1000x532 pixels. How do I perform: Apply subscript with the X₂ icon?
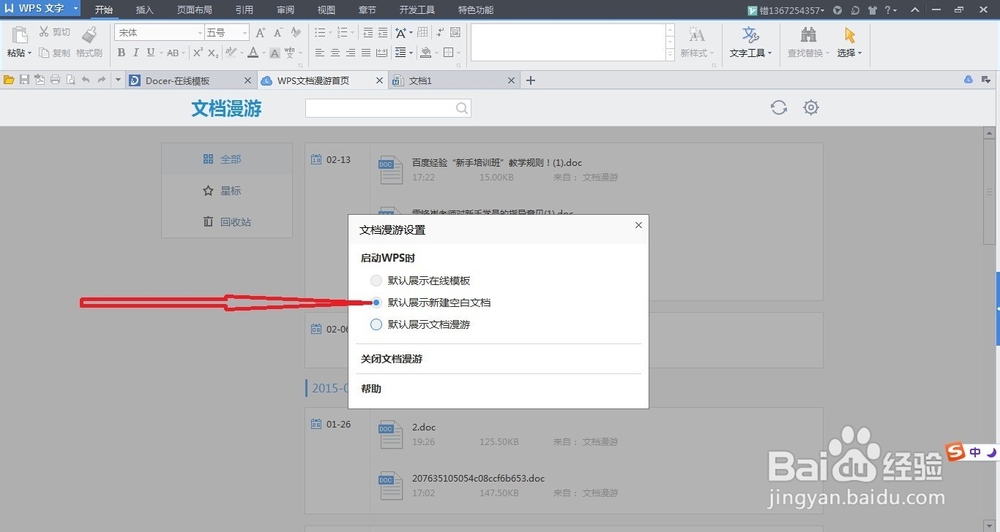click(x=213, y=54)
